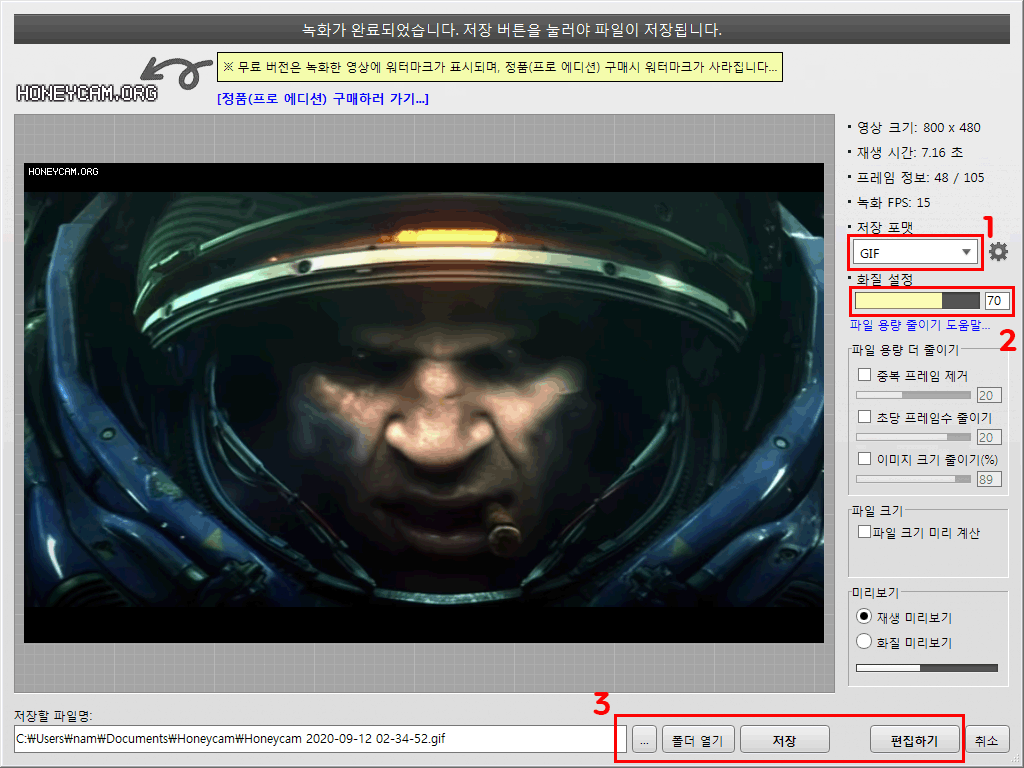This screenshot has width=1024, height=768.
Task: Adjust the quality setting slider bar
Action: tap(918, 300)
